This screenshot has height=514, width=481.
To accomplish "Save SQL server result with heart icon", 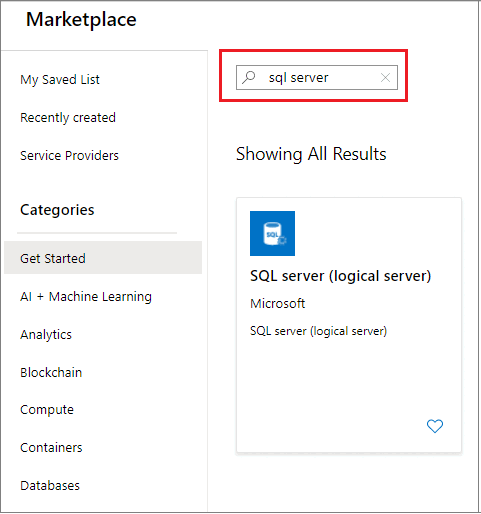I will pos(435,426).
